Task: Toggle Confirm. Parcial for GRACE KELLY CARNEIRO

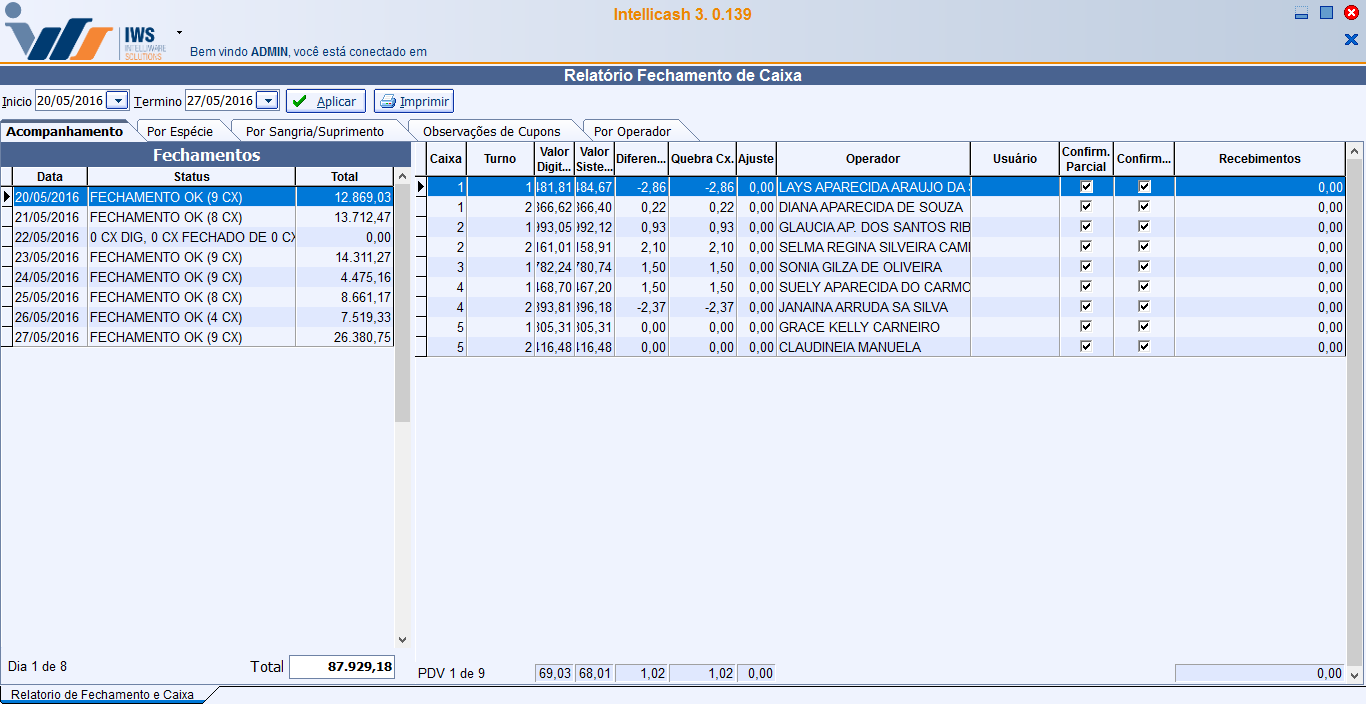Action: tap(1086, 327)
